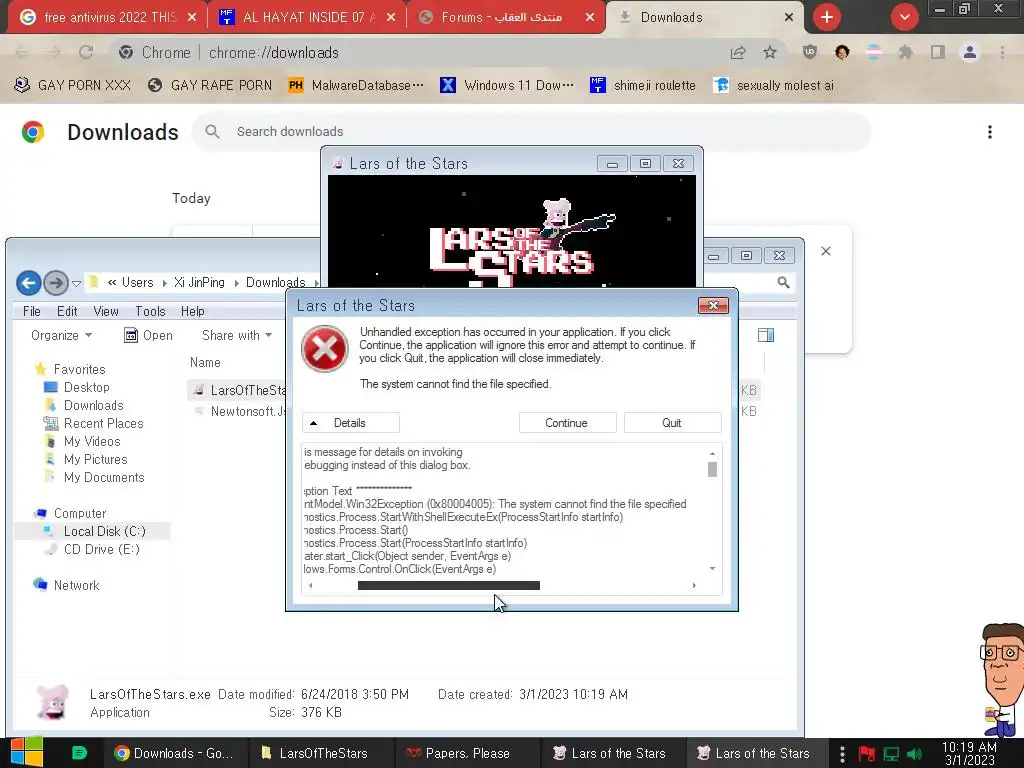
Task: Click Quit in the error dialog
Action: [x=672, y=423]
